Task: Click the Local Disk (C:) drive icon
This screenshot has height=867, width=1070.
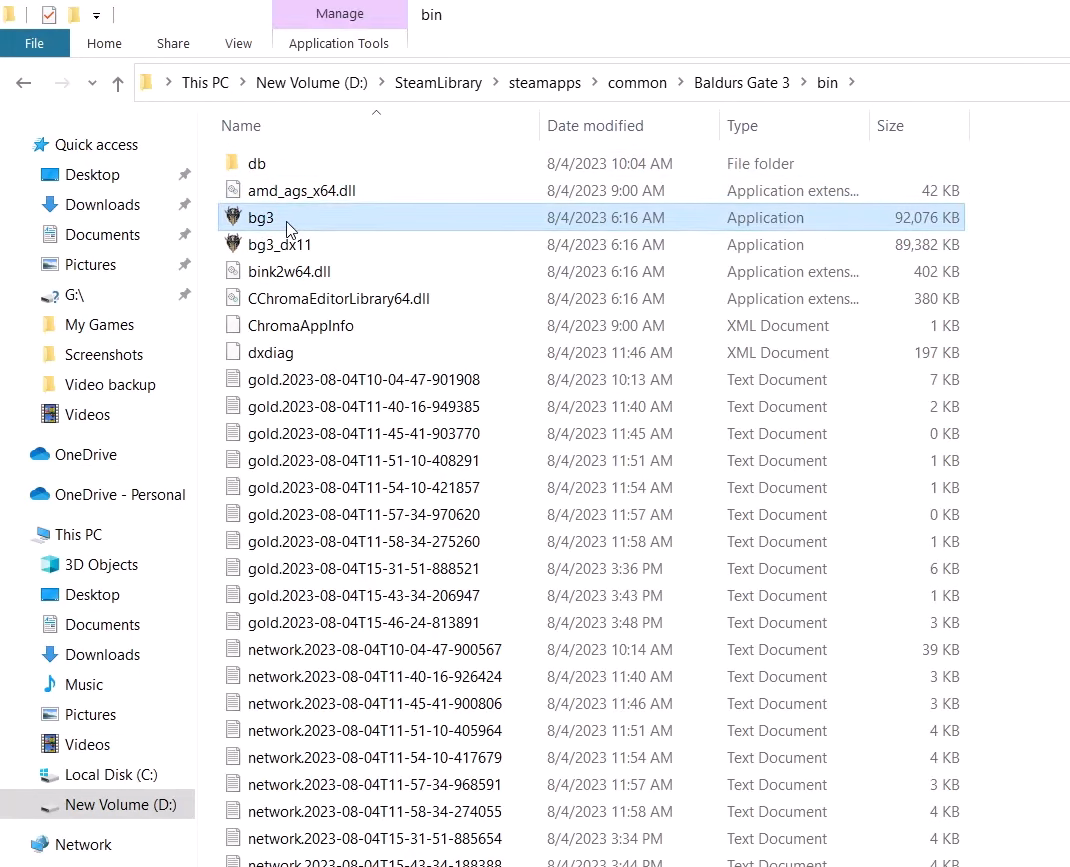Action: click(49, 775)
